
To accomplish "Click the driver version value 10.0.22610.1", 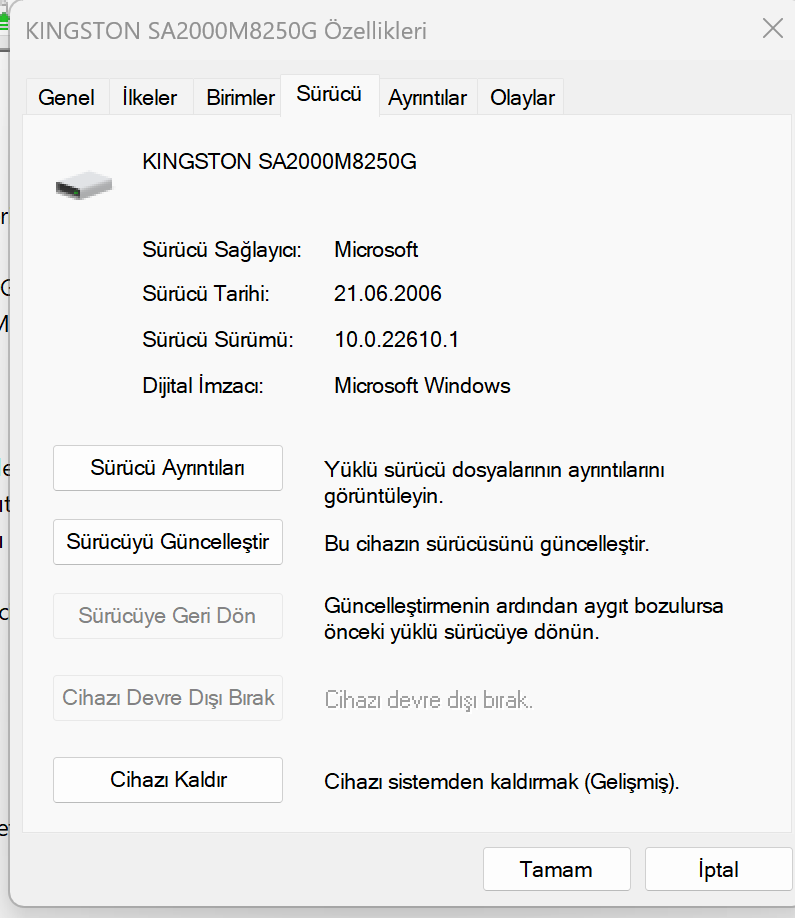I will [396, 340].
